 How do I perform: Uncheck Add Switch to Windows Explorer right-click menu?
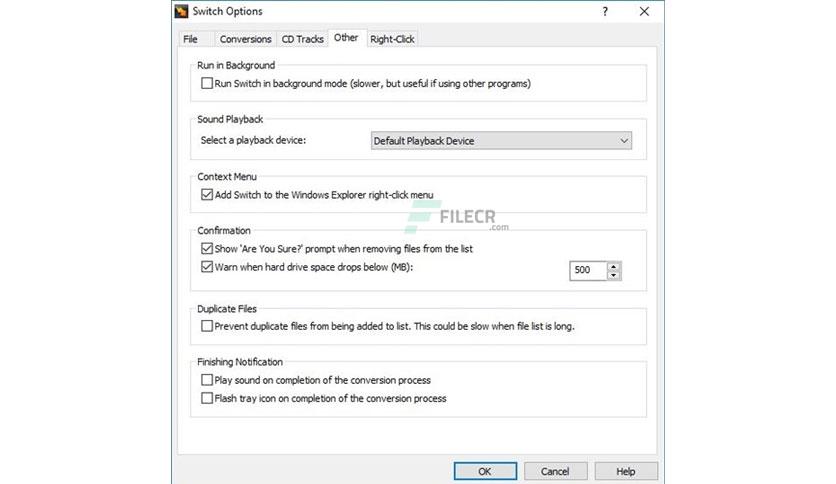(207, 195)
